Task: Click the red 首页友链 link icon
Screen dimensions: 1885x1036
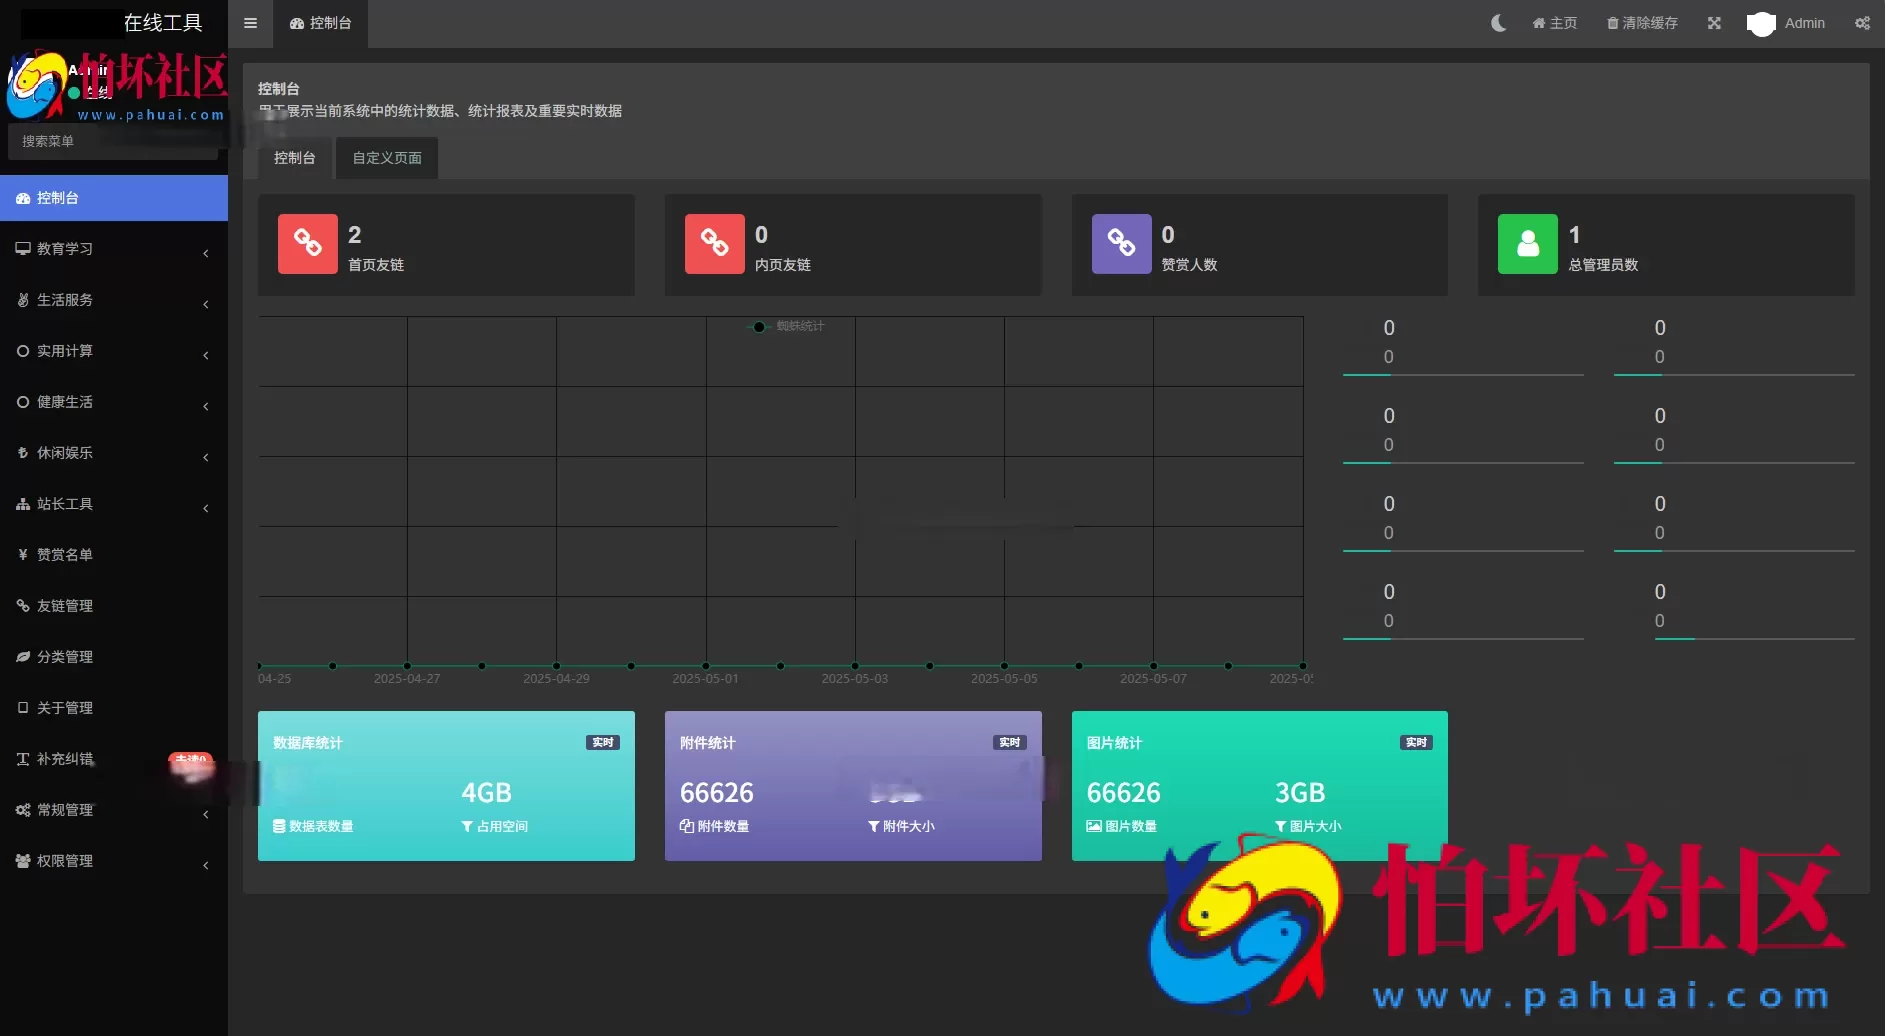Action: pos(307,243)
